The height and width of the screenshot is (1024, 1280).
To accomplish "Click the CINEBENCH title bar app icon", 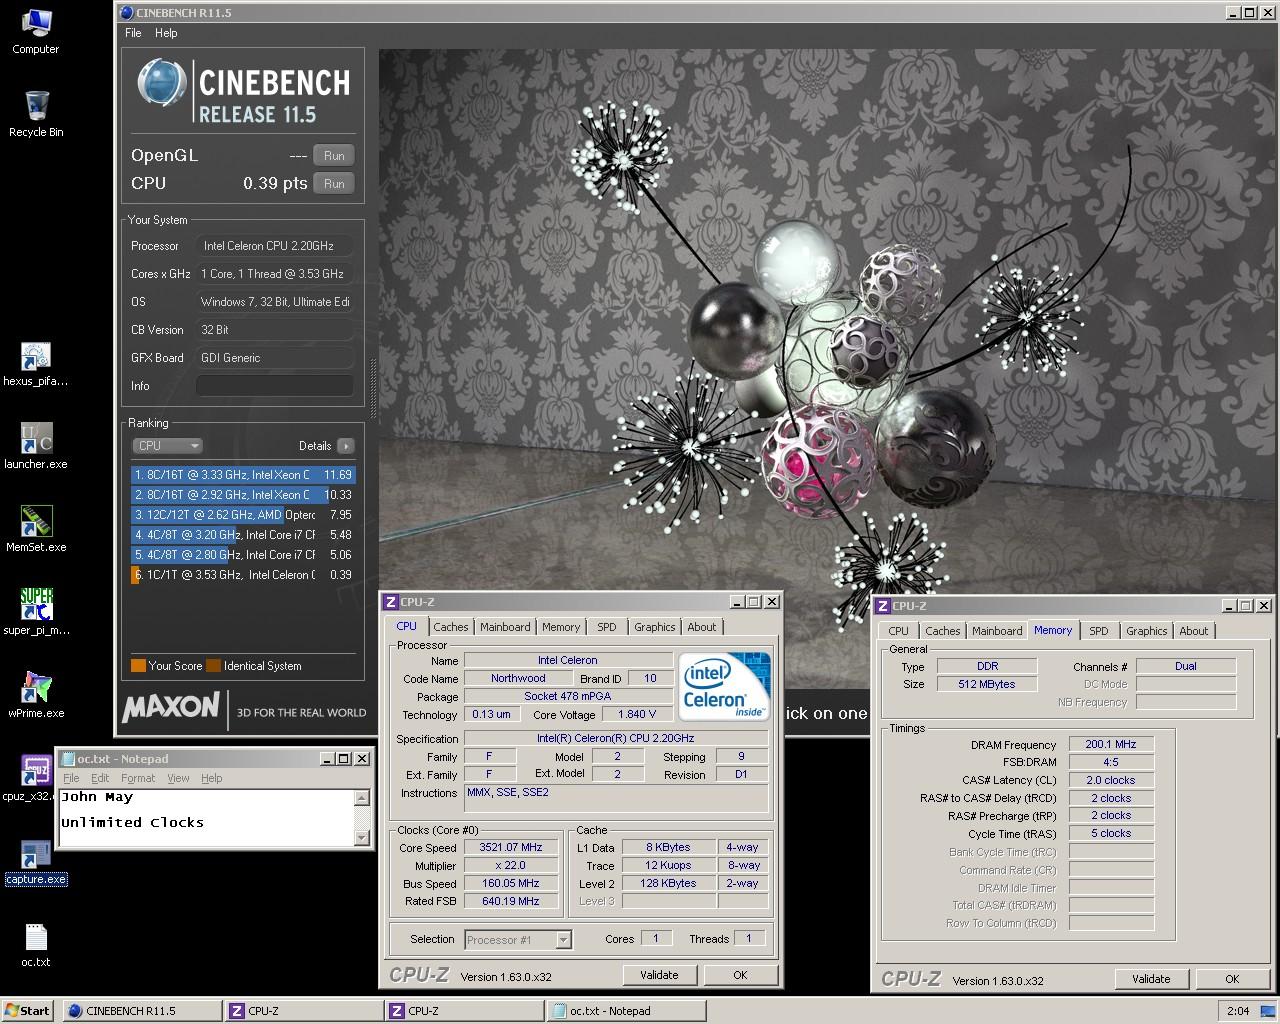I will [x=126, y=13].
